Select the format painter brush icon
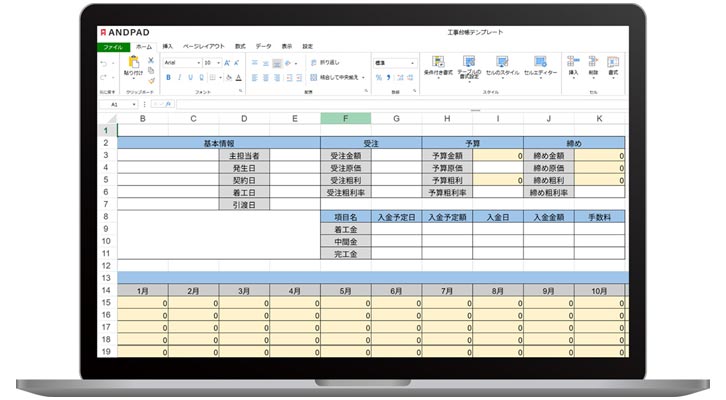The width and height of the screenshot is (726, 400). 151,82
